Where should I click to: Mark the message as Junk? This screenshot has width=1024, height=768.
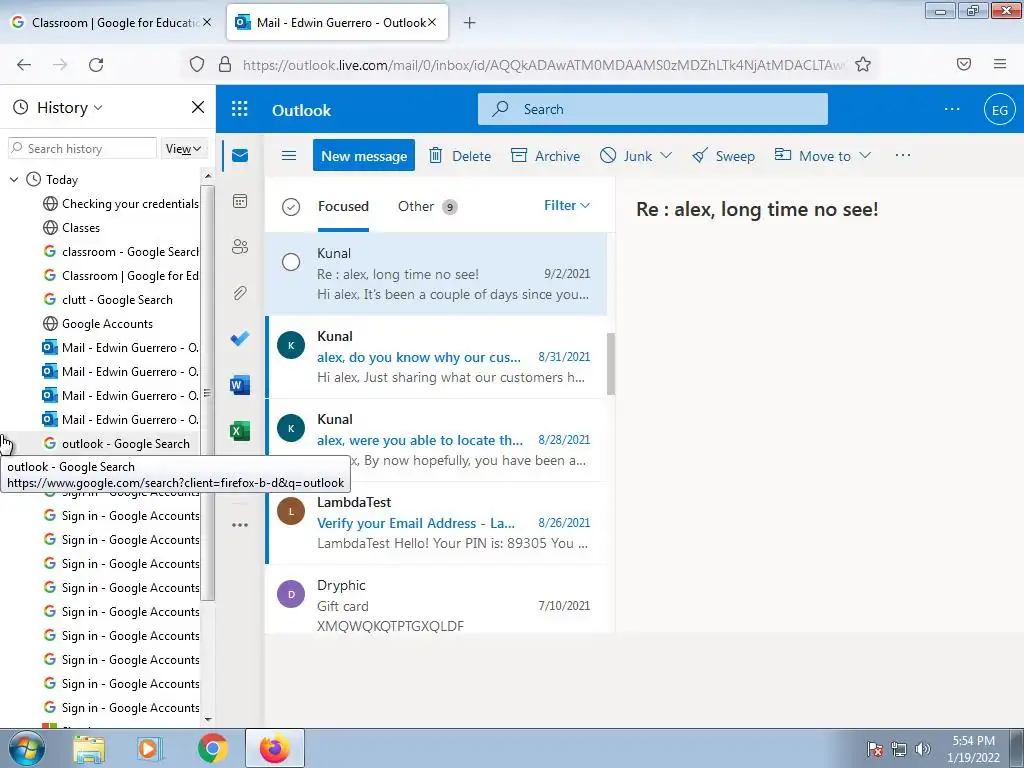(626, 155)
